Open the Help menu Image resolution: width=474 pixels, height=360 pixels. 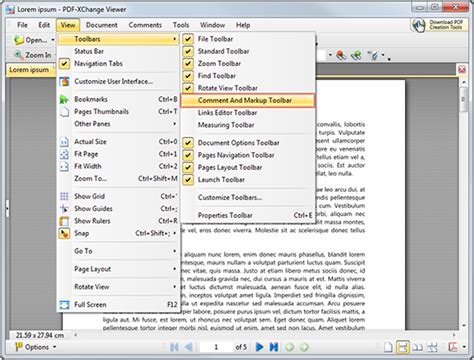point(243,25)
